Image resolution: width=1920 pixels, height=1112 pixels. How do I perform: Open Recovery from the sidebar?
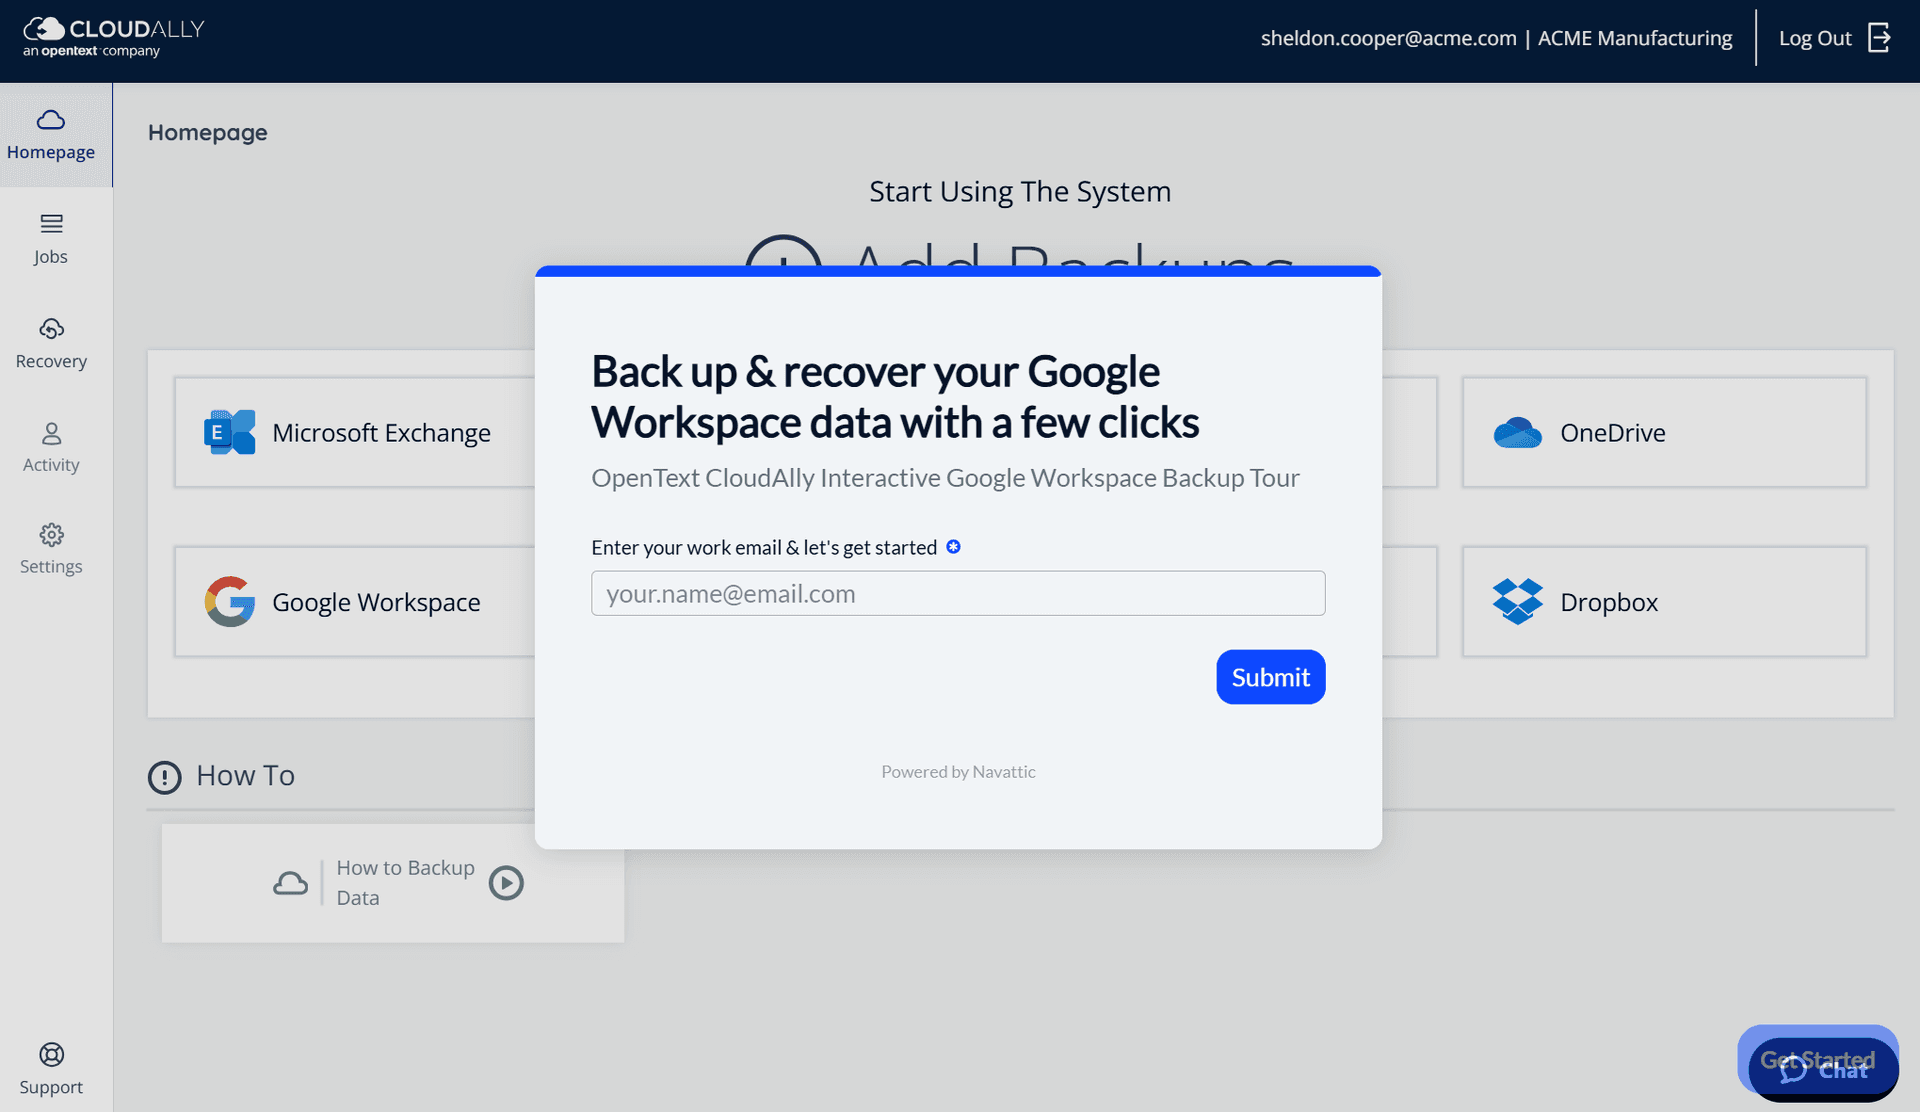(x=51, y=330)
